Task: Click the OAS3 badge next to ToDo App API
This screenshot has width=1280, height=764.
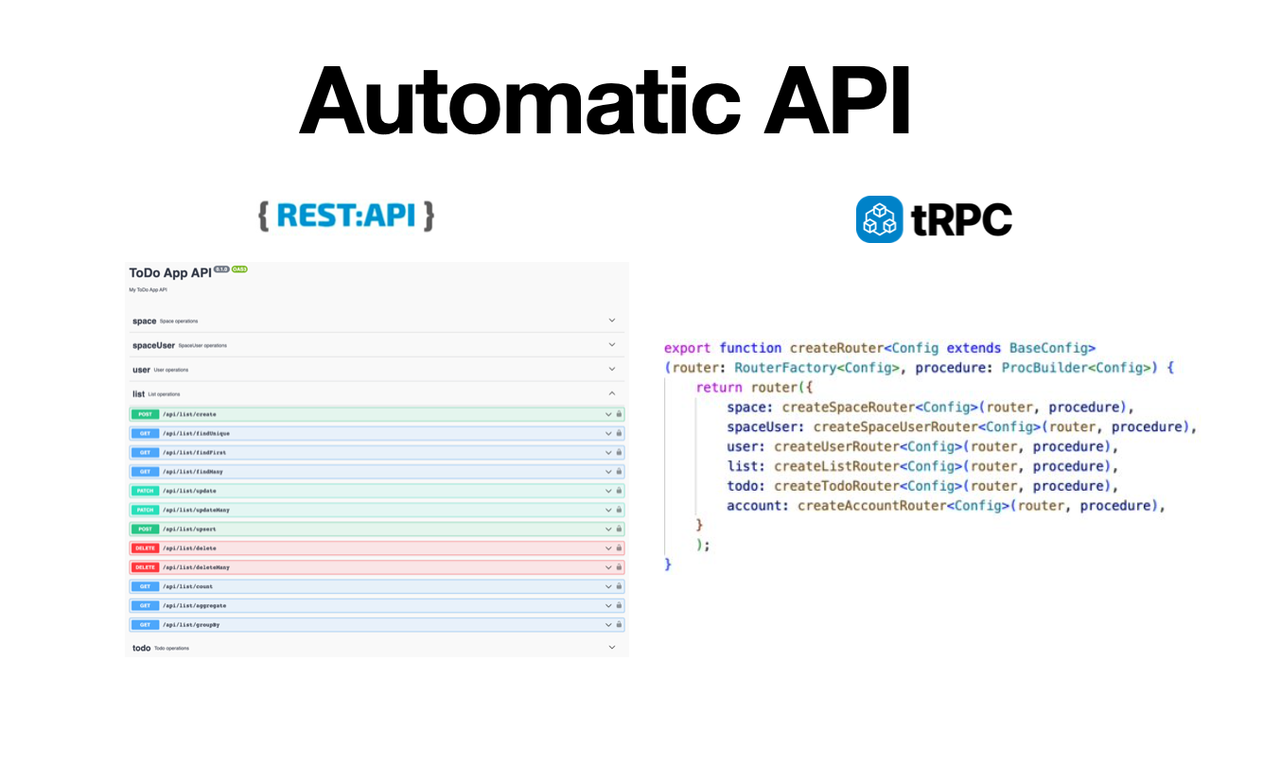Action: (x=237, y=271)
